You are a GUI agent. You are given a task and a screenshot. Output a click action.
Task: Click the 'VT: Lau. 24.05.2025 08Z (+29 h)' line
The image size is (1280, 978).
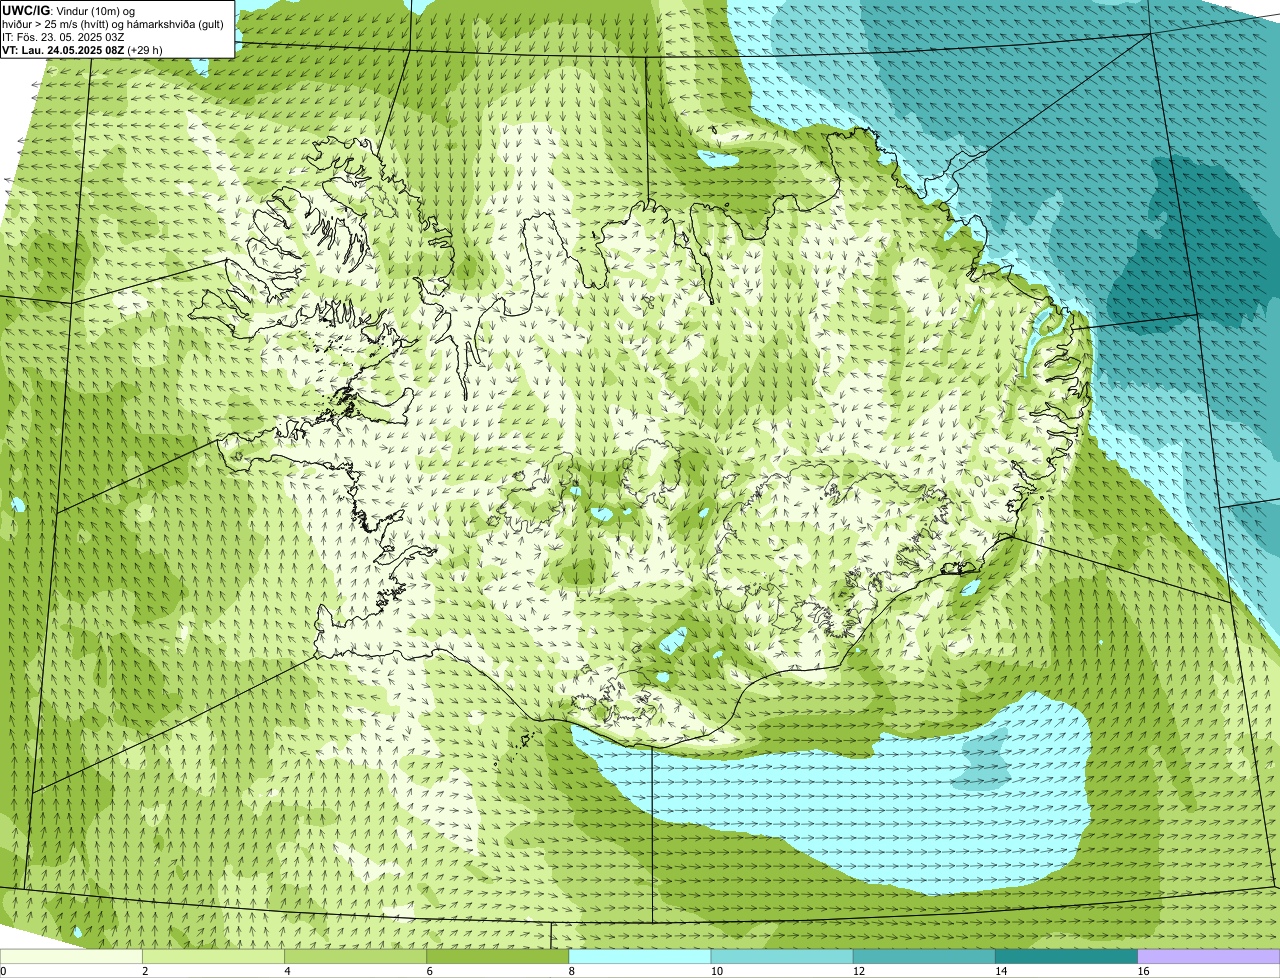click(82, 50)
